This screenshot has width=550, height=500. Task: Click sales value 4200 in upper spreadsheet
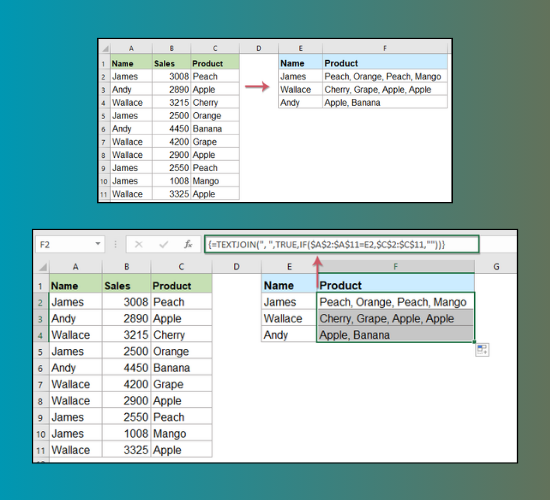click(172, 142)
